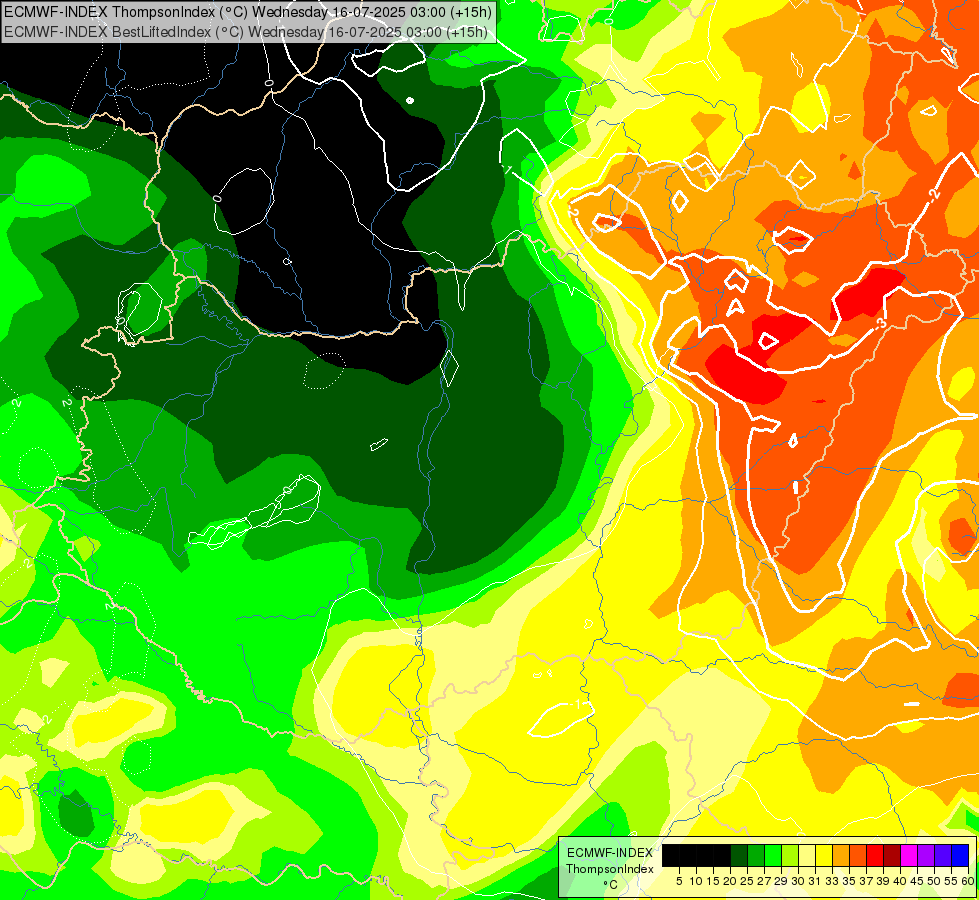Viewport: 979px width, 900px height.
Task: Pick the bright green 27–29 legend swatch
Action: click(x=773, y=855)
